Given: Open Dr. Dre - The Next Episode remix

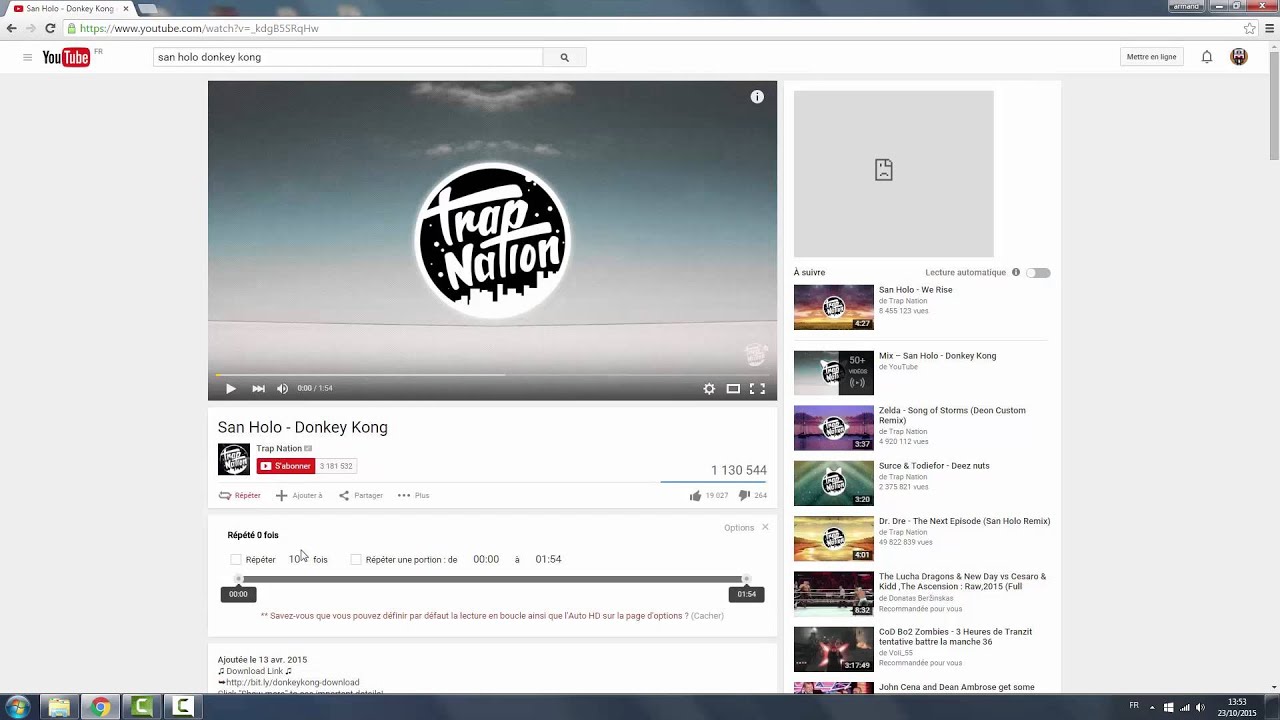Looking at the screenshot, I should coord(964,521).
